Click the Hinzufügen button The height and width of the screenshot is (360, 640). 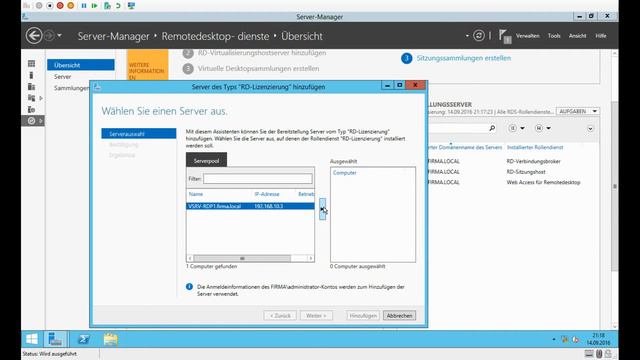pos(363,316)
